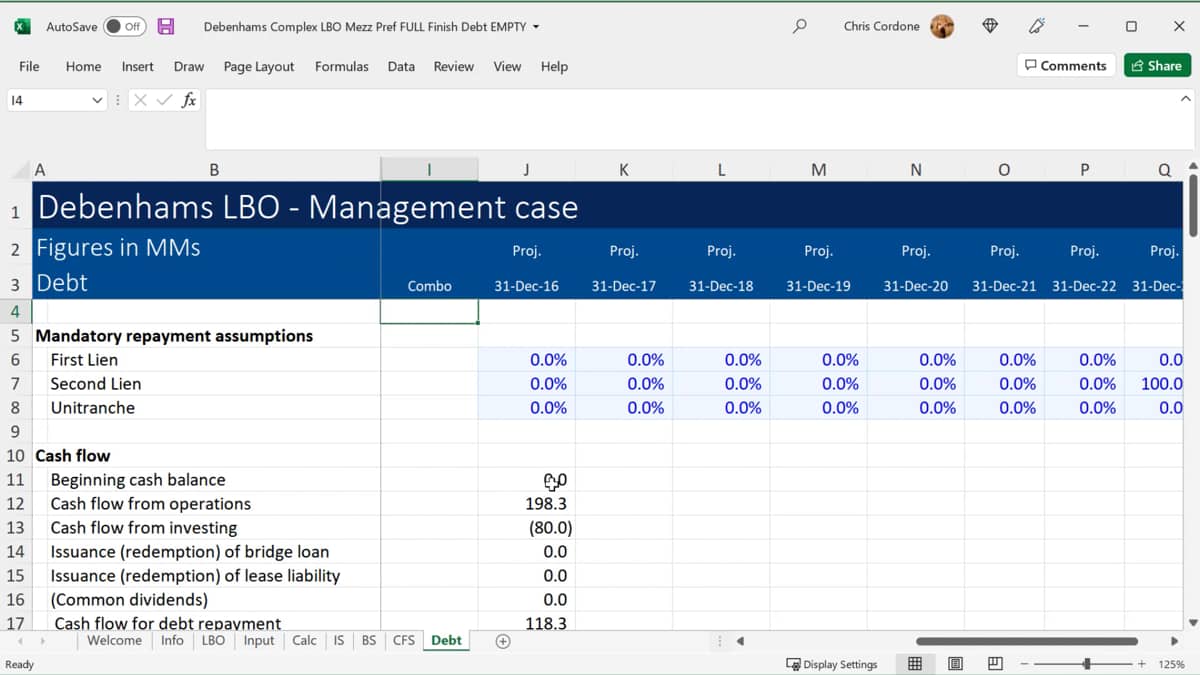
Task: Open the View ribbon tab
Action: (507, 66)
